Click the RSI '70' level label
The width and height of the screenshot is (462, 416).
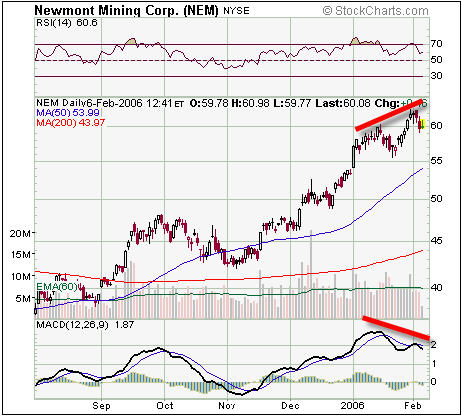(436, 43)
